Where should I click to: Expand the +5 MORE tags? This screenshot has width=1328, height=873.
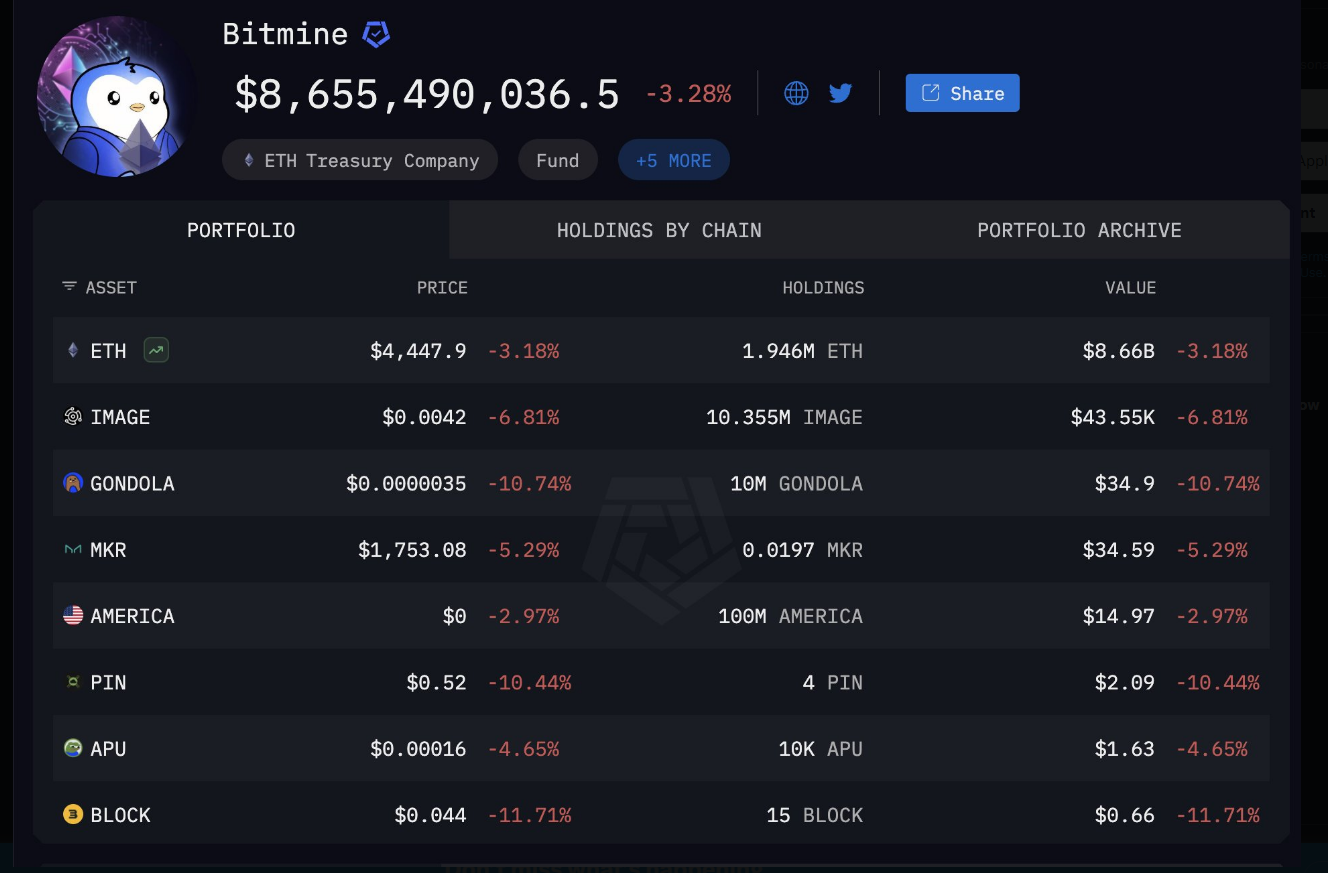point(673,160)
